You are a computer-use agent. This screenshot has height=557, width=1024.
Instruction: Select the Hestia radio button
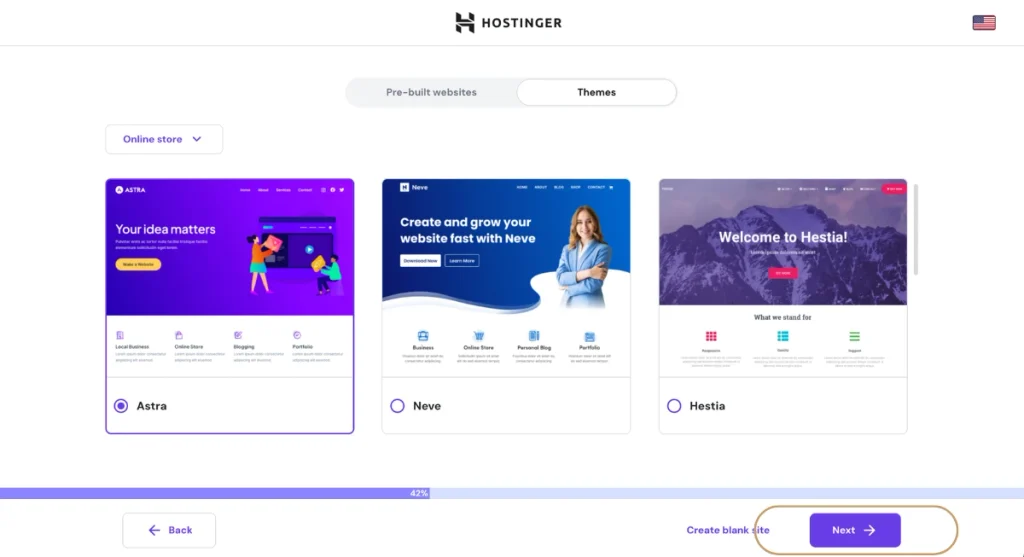tap(674, 406)
